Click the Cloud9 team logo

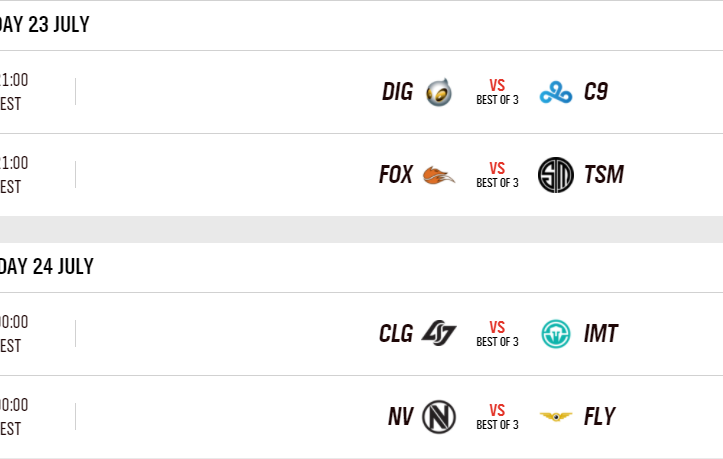555,93
